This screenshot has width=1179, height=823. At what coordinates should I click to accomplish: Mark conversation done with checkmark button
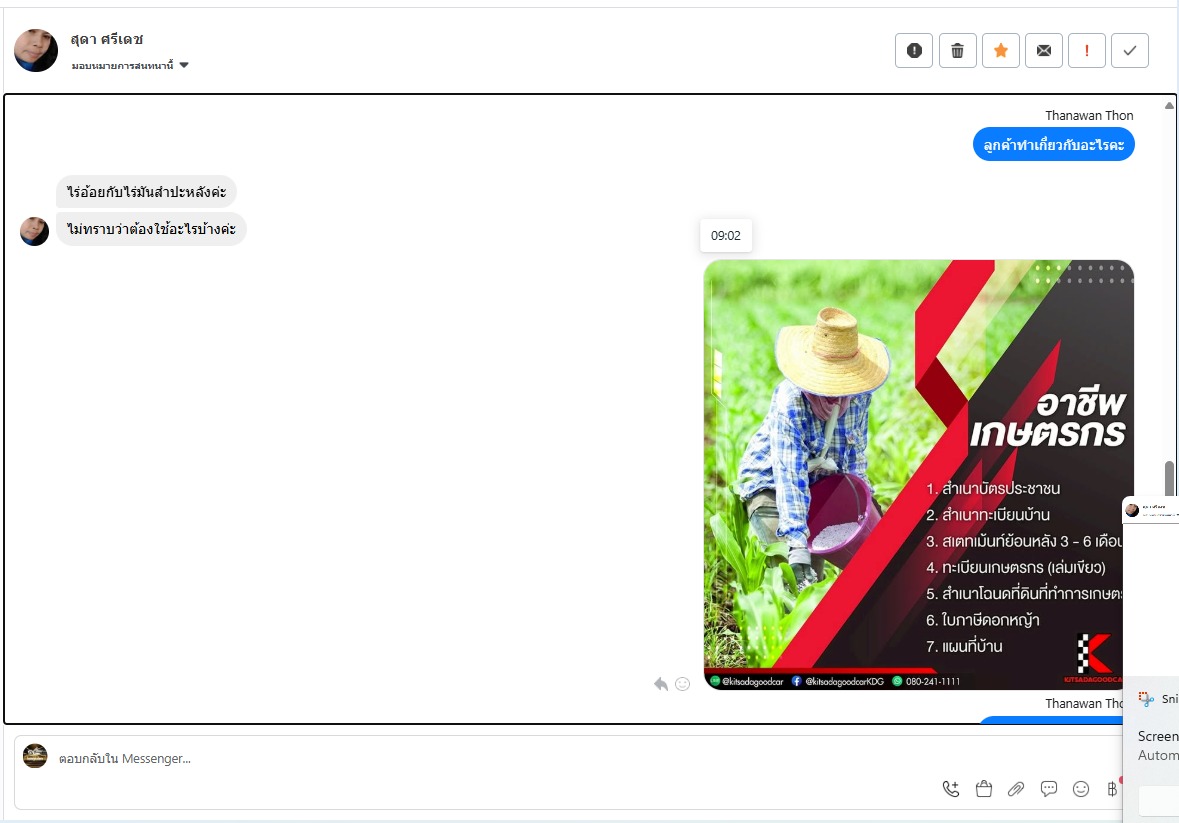pyautogui.click(x=1129, y=51)
